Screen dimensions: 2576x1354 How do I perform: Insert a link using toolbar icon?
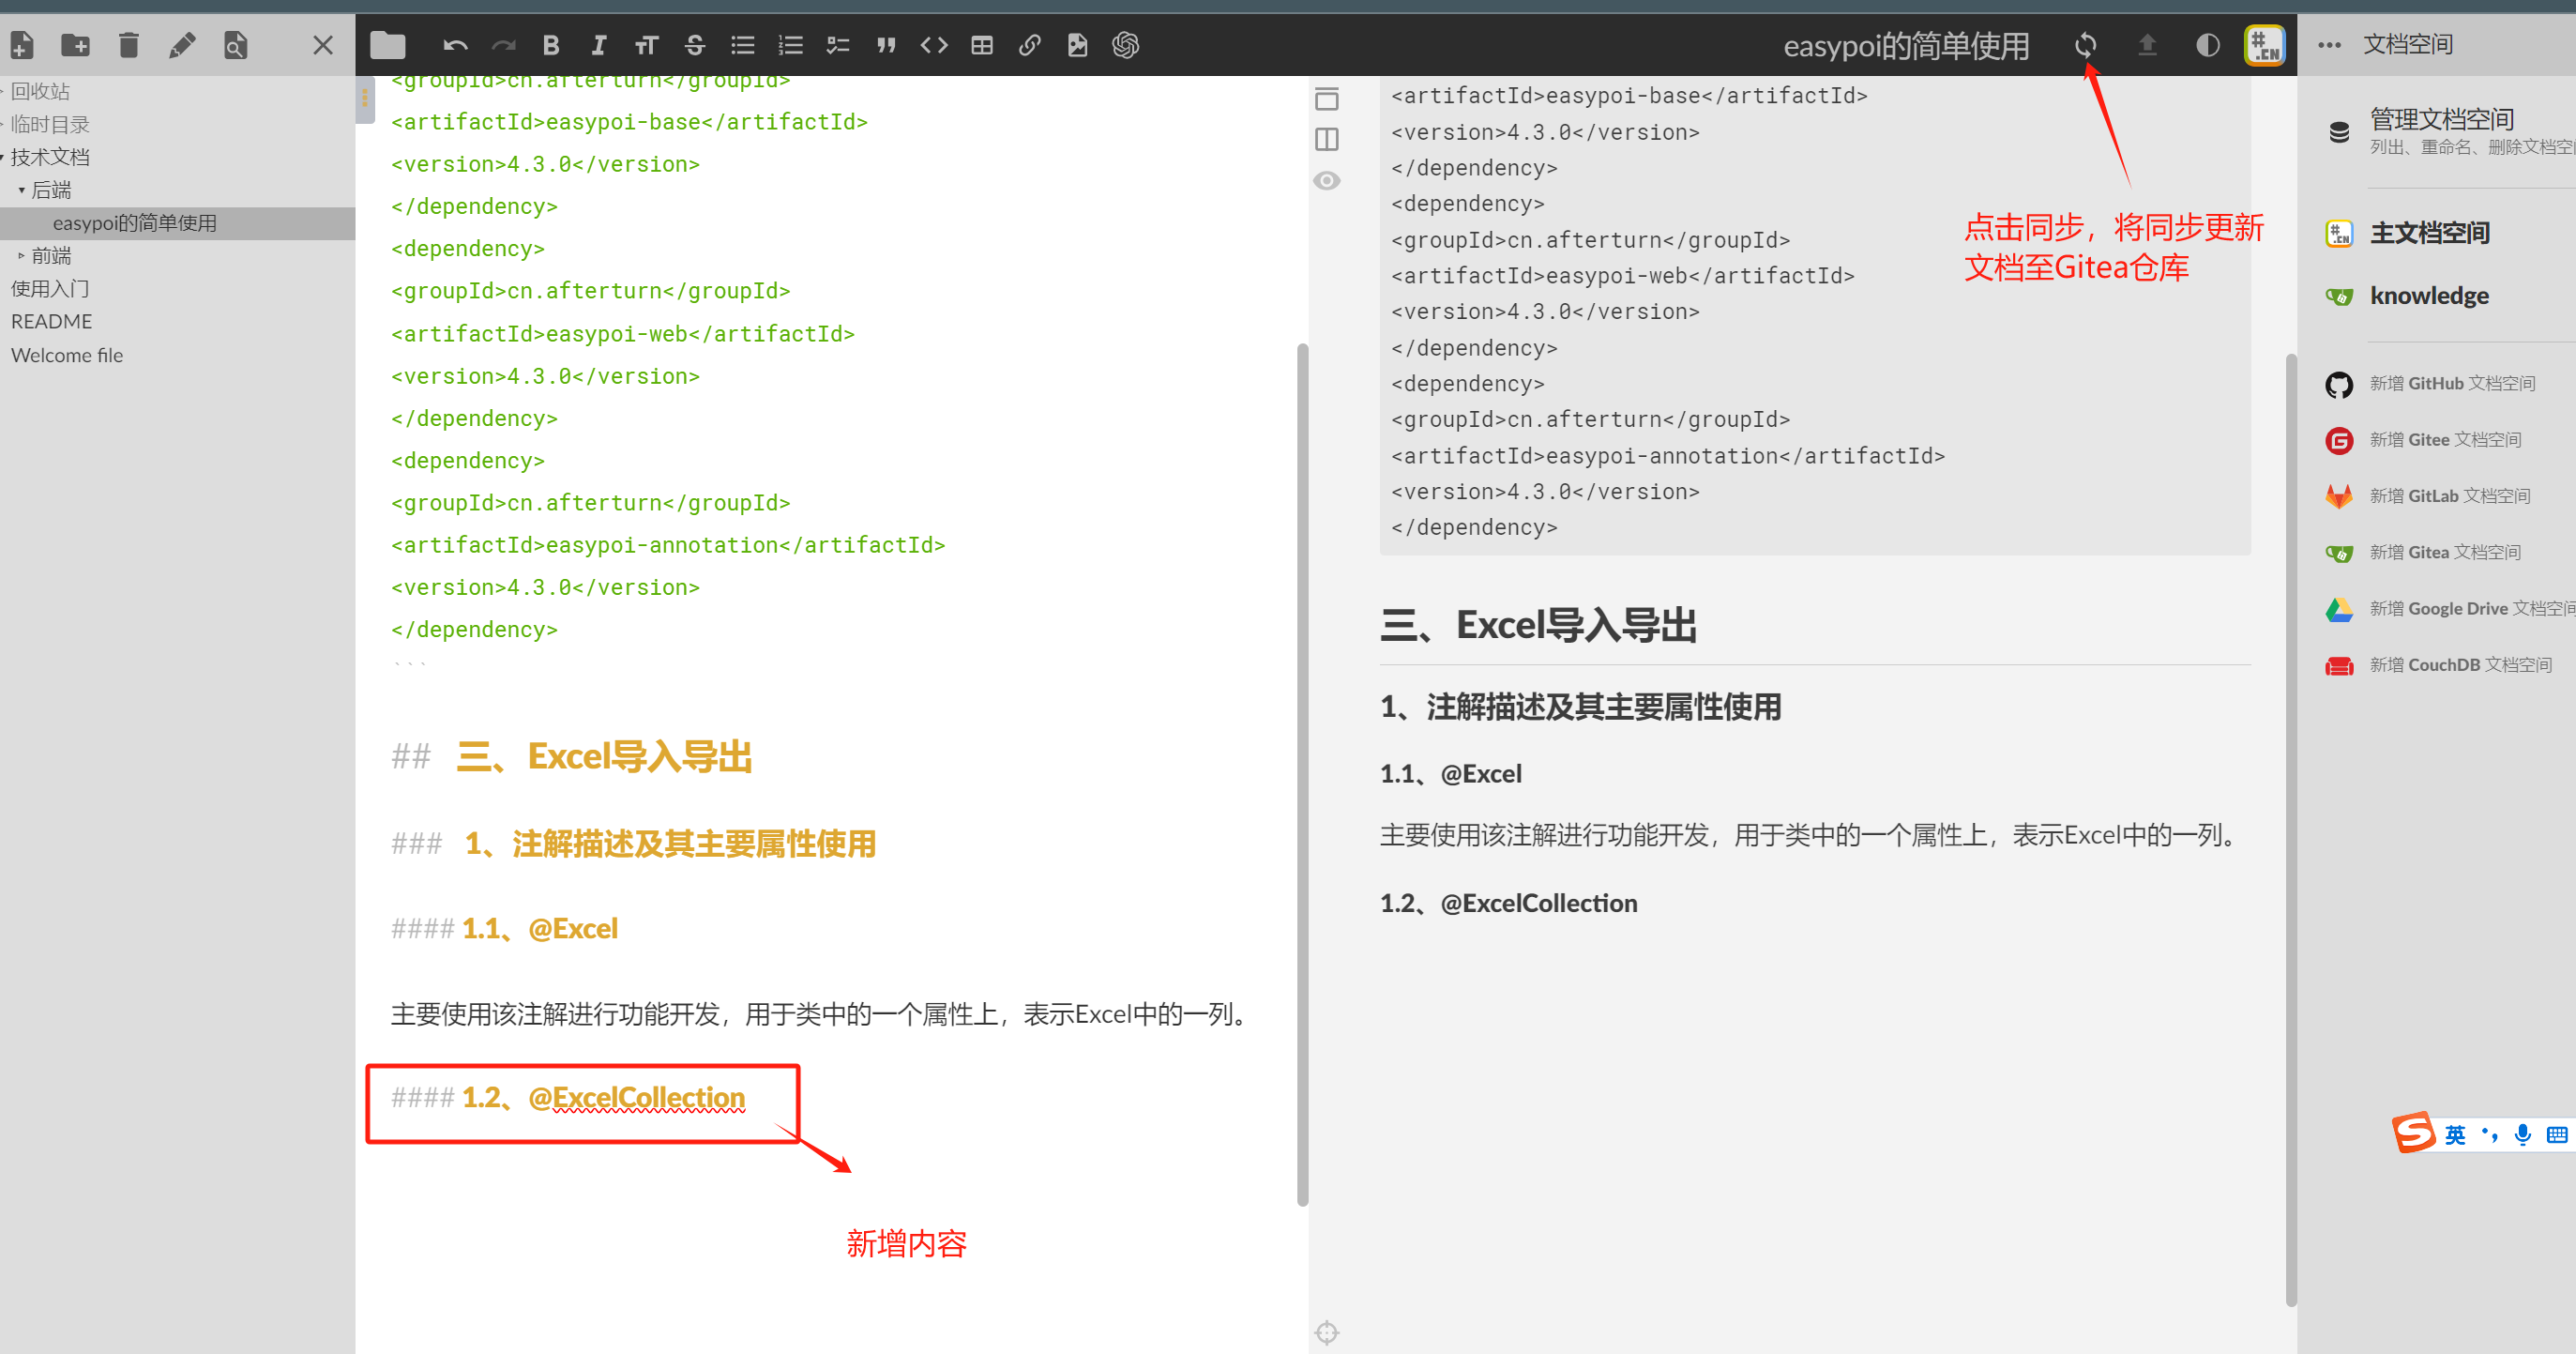point(1030,45)
